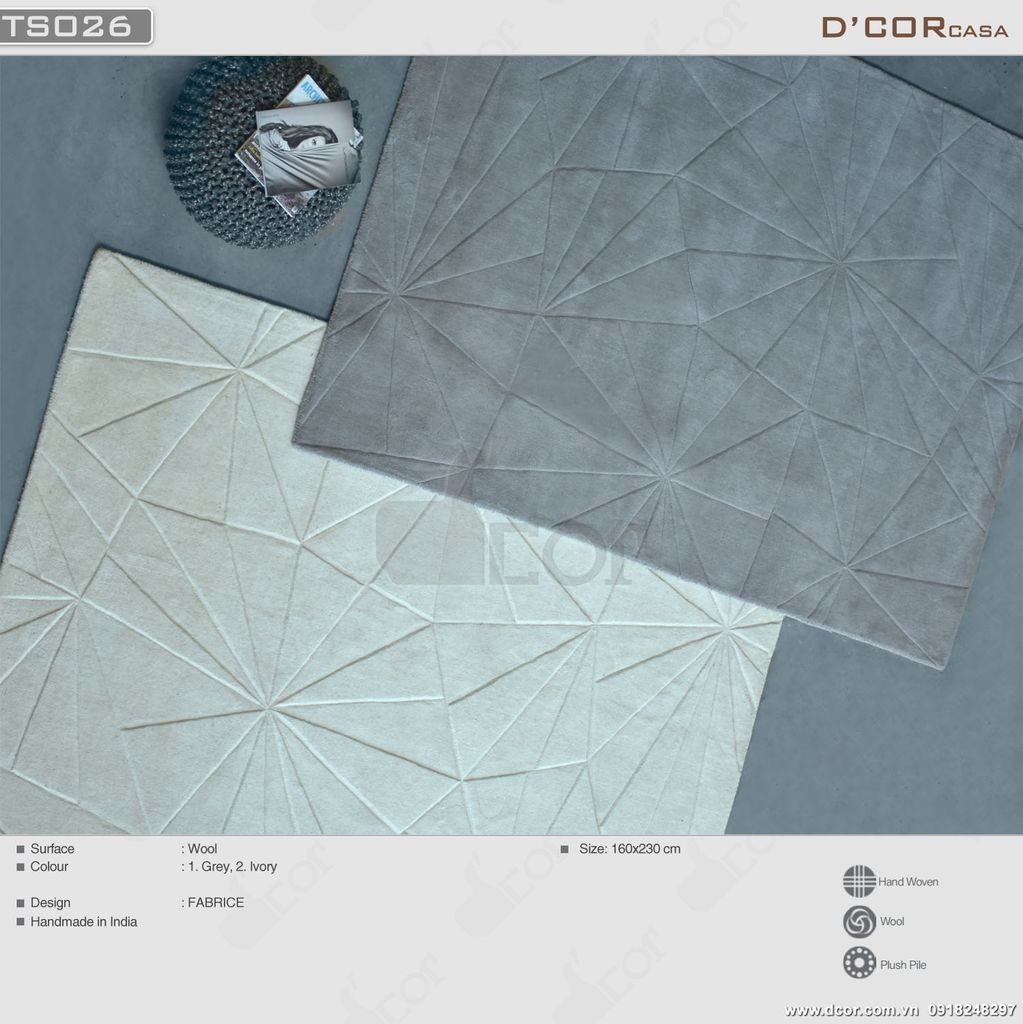
Task: Click the 'Surface' label
Action: [52, 848]
